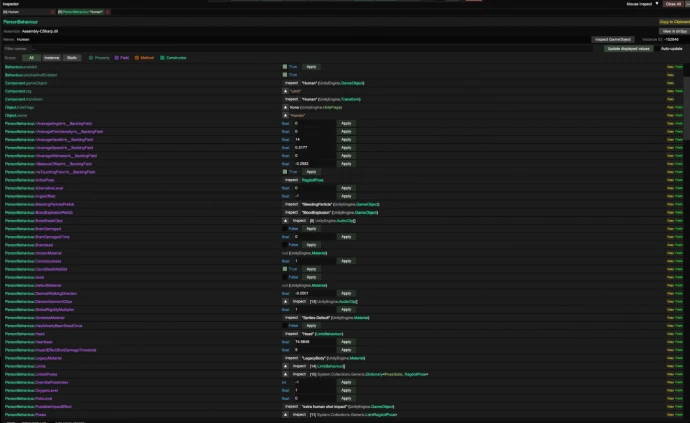
Task: Expand the BoneBreakClips array
Action: [285, 221]
